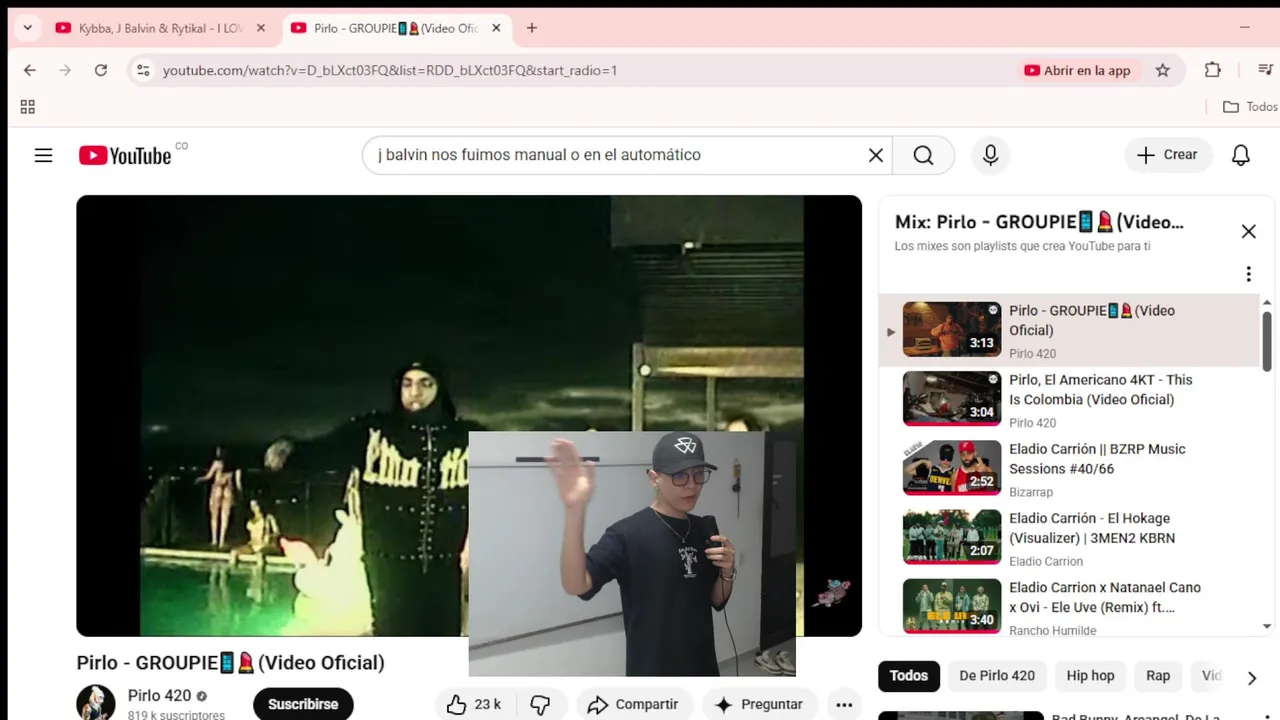Bookmark this page with star icon
This screenshot has width=1280, height=720.
[x=1163, y=70]
